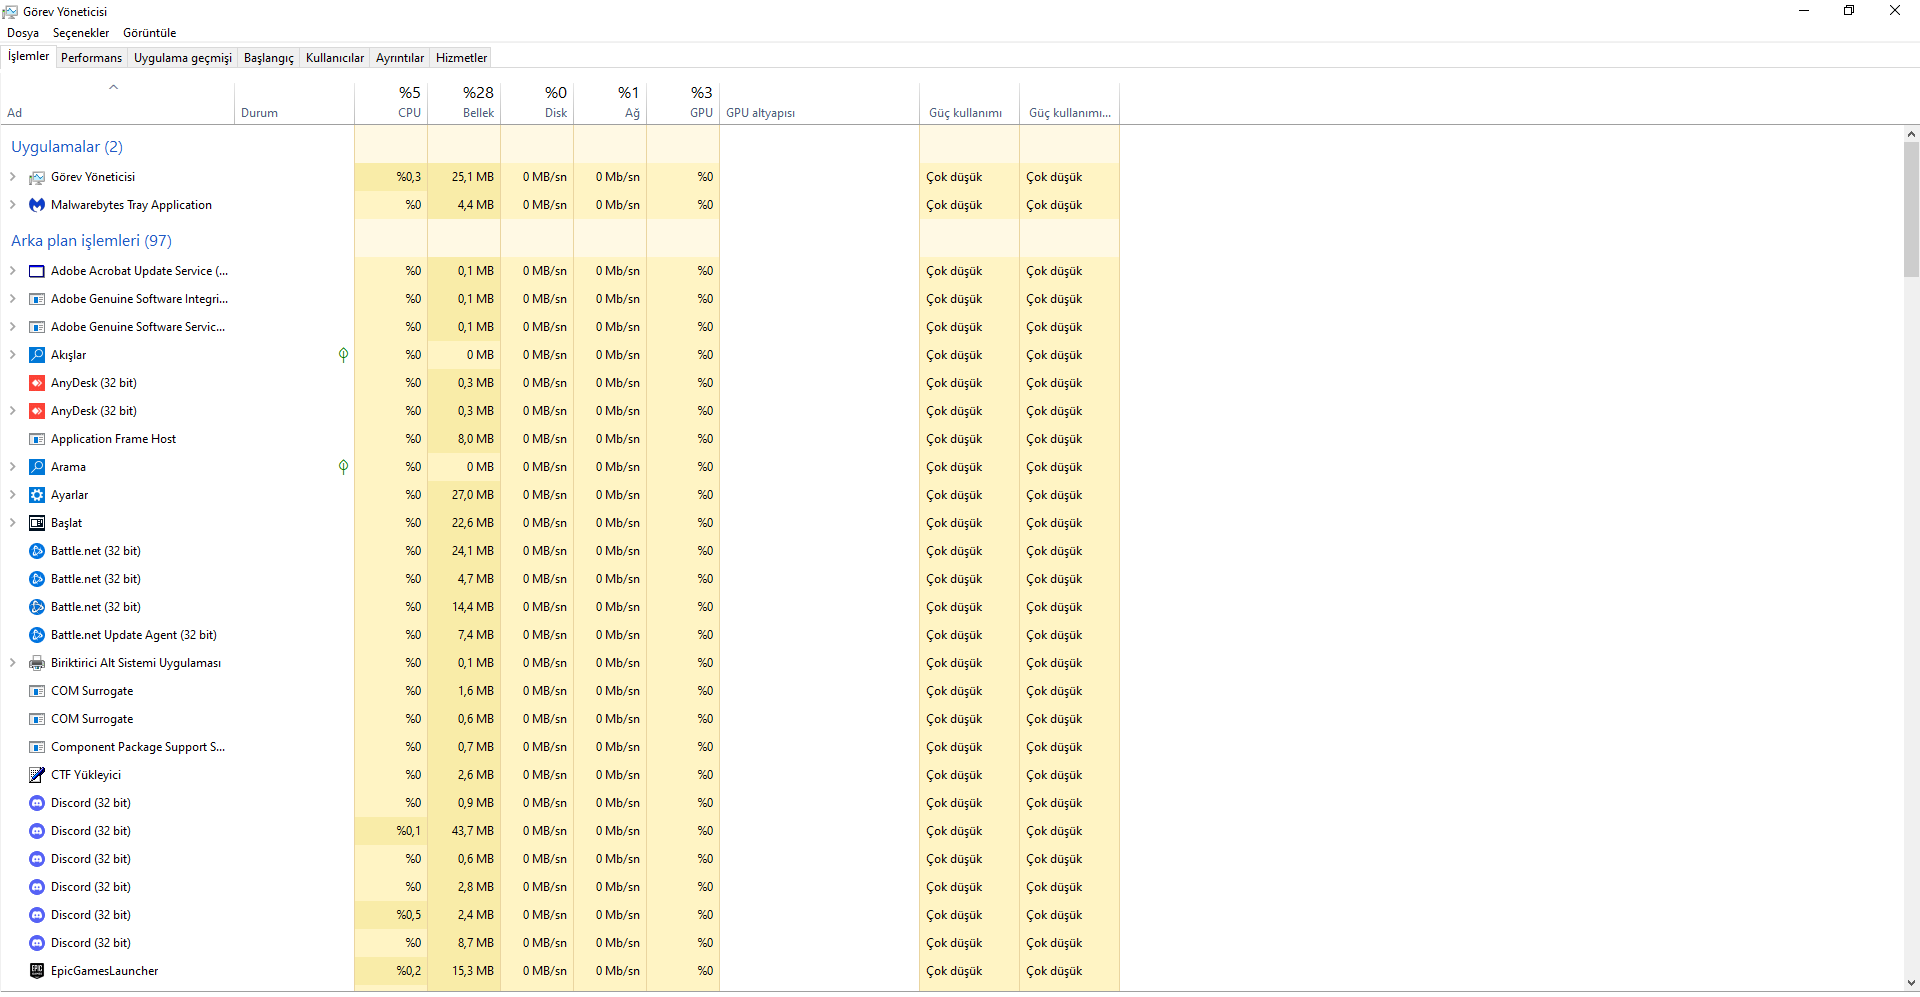Image resolution: width=1920 pixels, height=997 pixels.
Task: Select the Adobe Genuine Software Servic... icon
Action: [x=37, y=327]
